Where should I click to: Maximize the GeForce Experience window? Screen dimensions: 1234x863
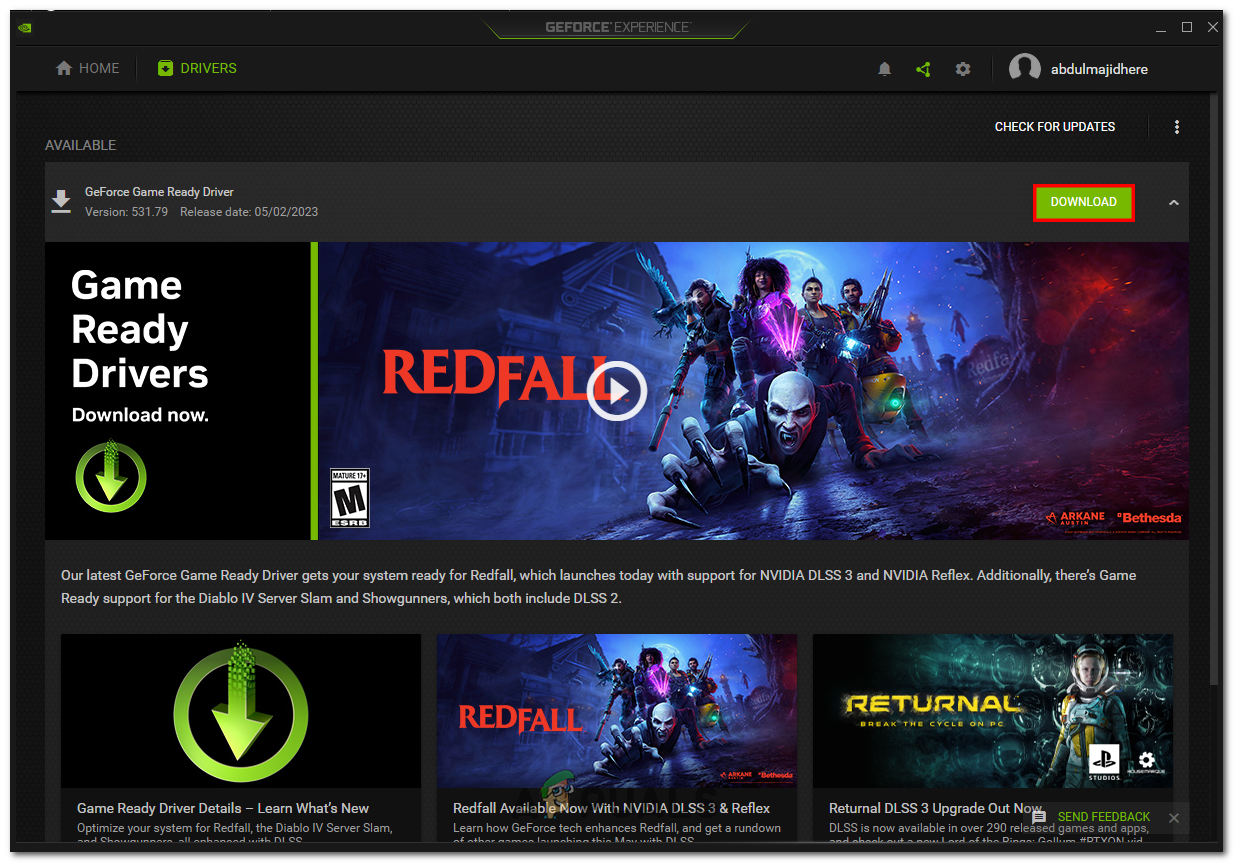tap(1187, 27)
